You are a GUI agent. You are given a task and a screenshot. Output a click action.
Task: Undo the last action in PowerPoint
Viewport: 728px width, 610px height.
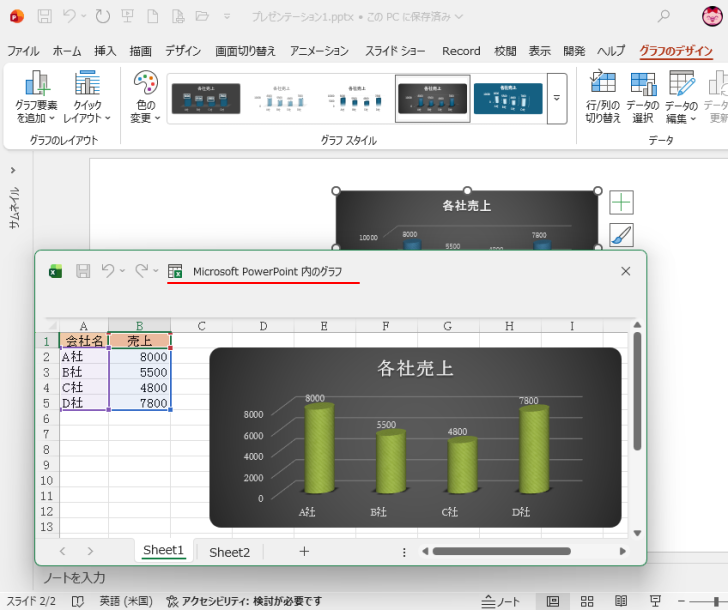pos(70,17)
